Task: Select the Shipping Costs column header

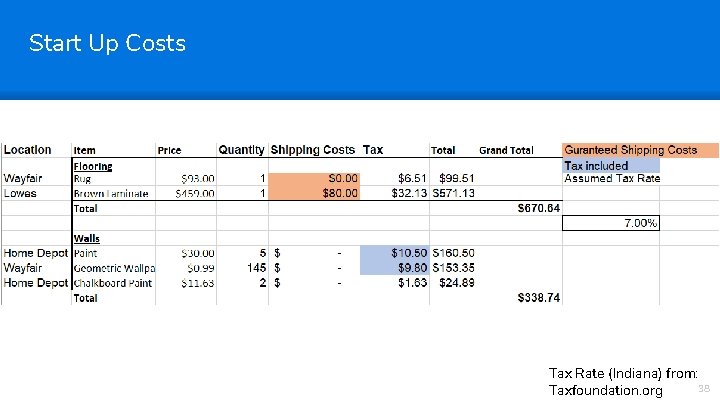Action: tap(312, 150)
